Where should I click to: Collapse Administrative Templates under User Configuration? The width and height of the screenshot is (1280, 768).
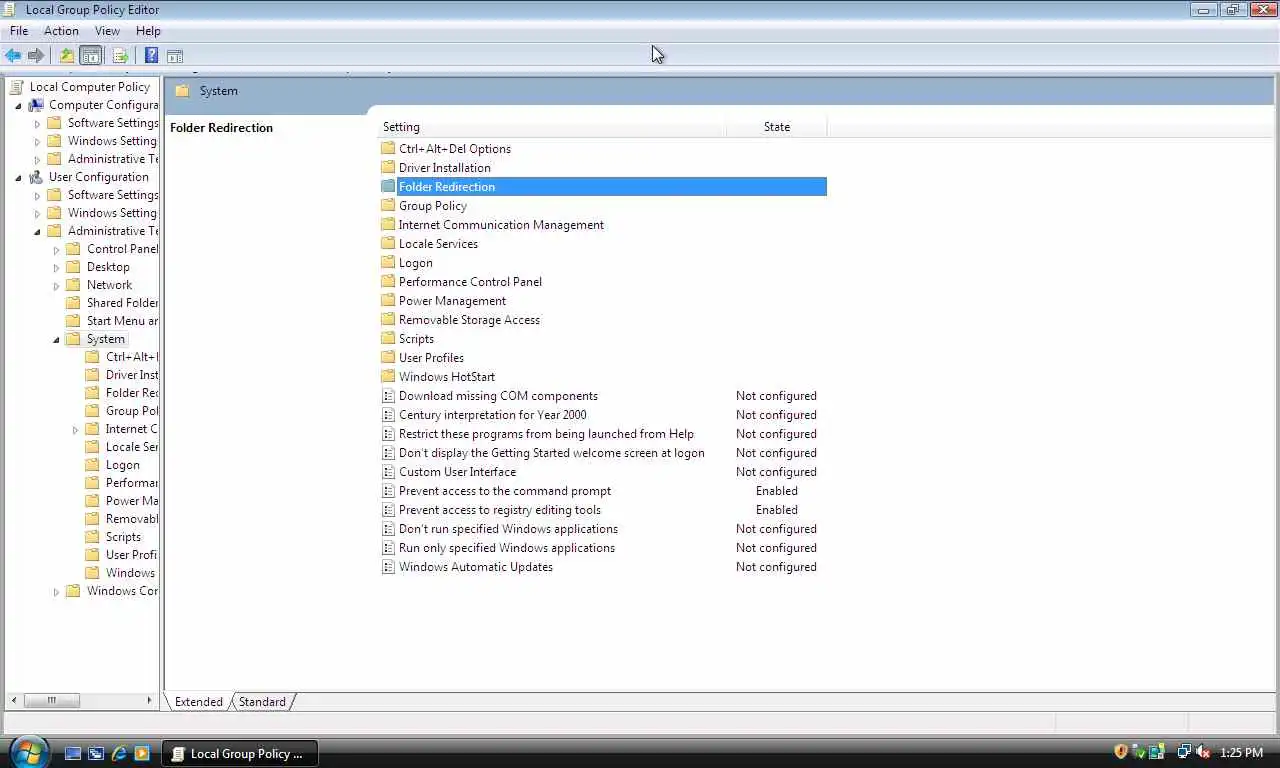(x=38, y=231)
